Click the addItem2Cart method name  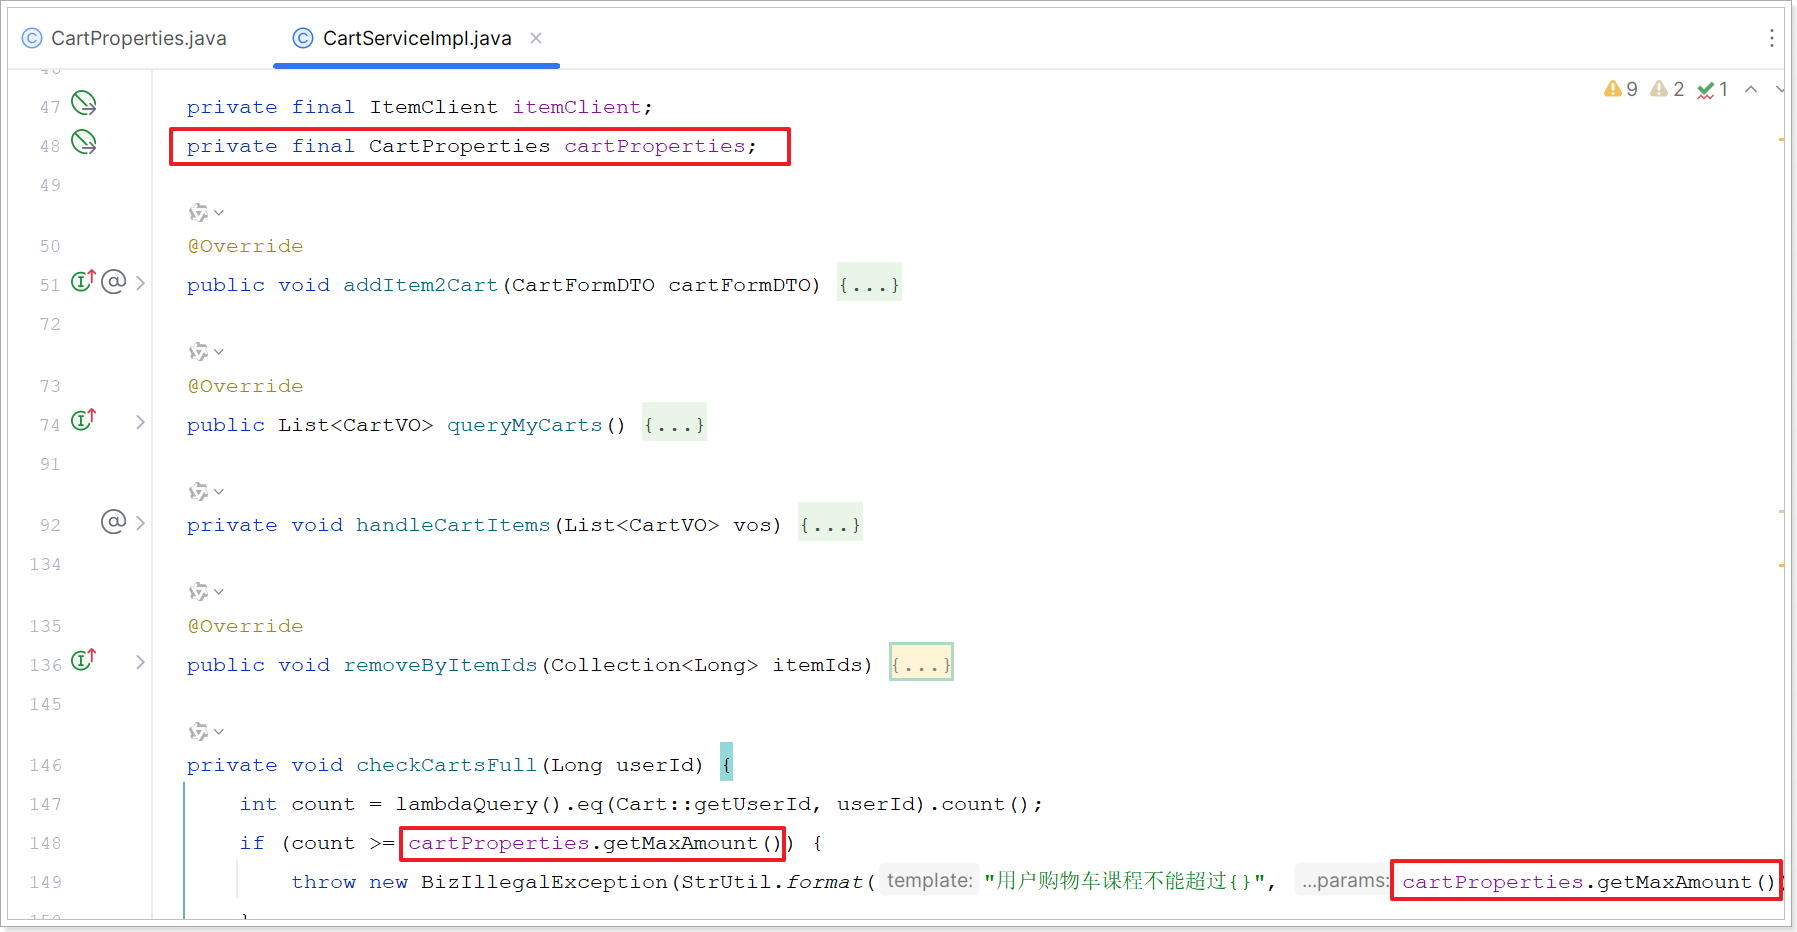pos(420,285)
